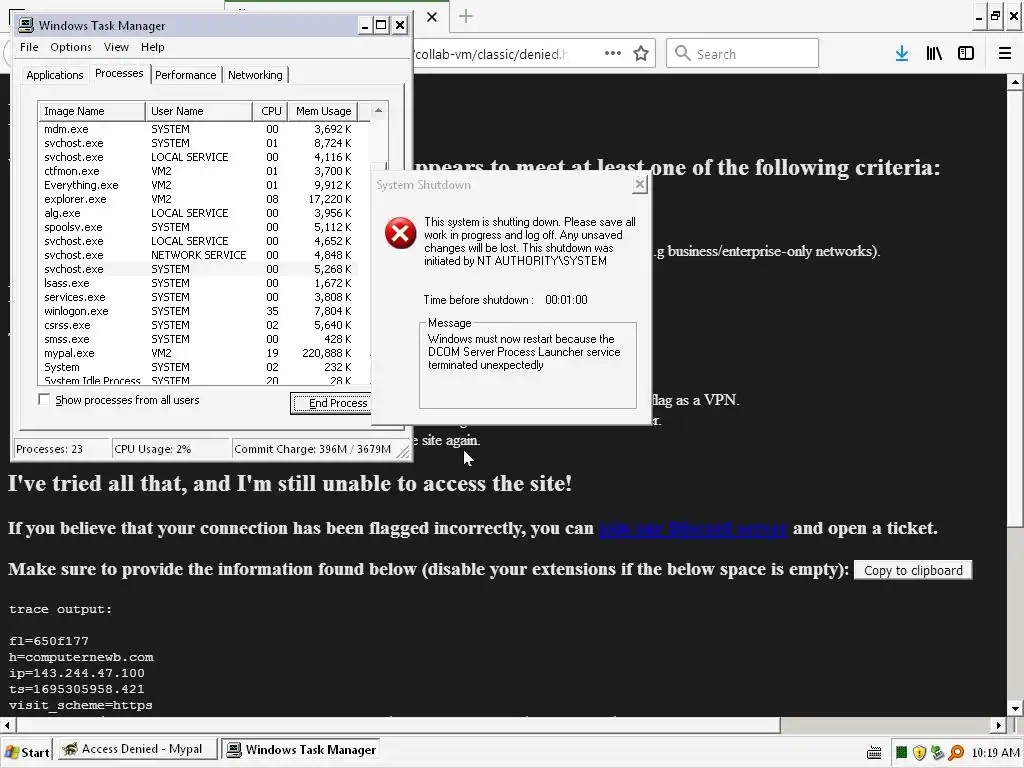
Task: Select the mdm.exe process row
Action: pos(198,129)
